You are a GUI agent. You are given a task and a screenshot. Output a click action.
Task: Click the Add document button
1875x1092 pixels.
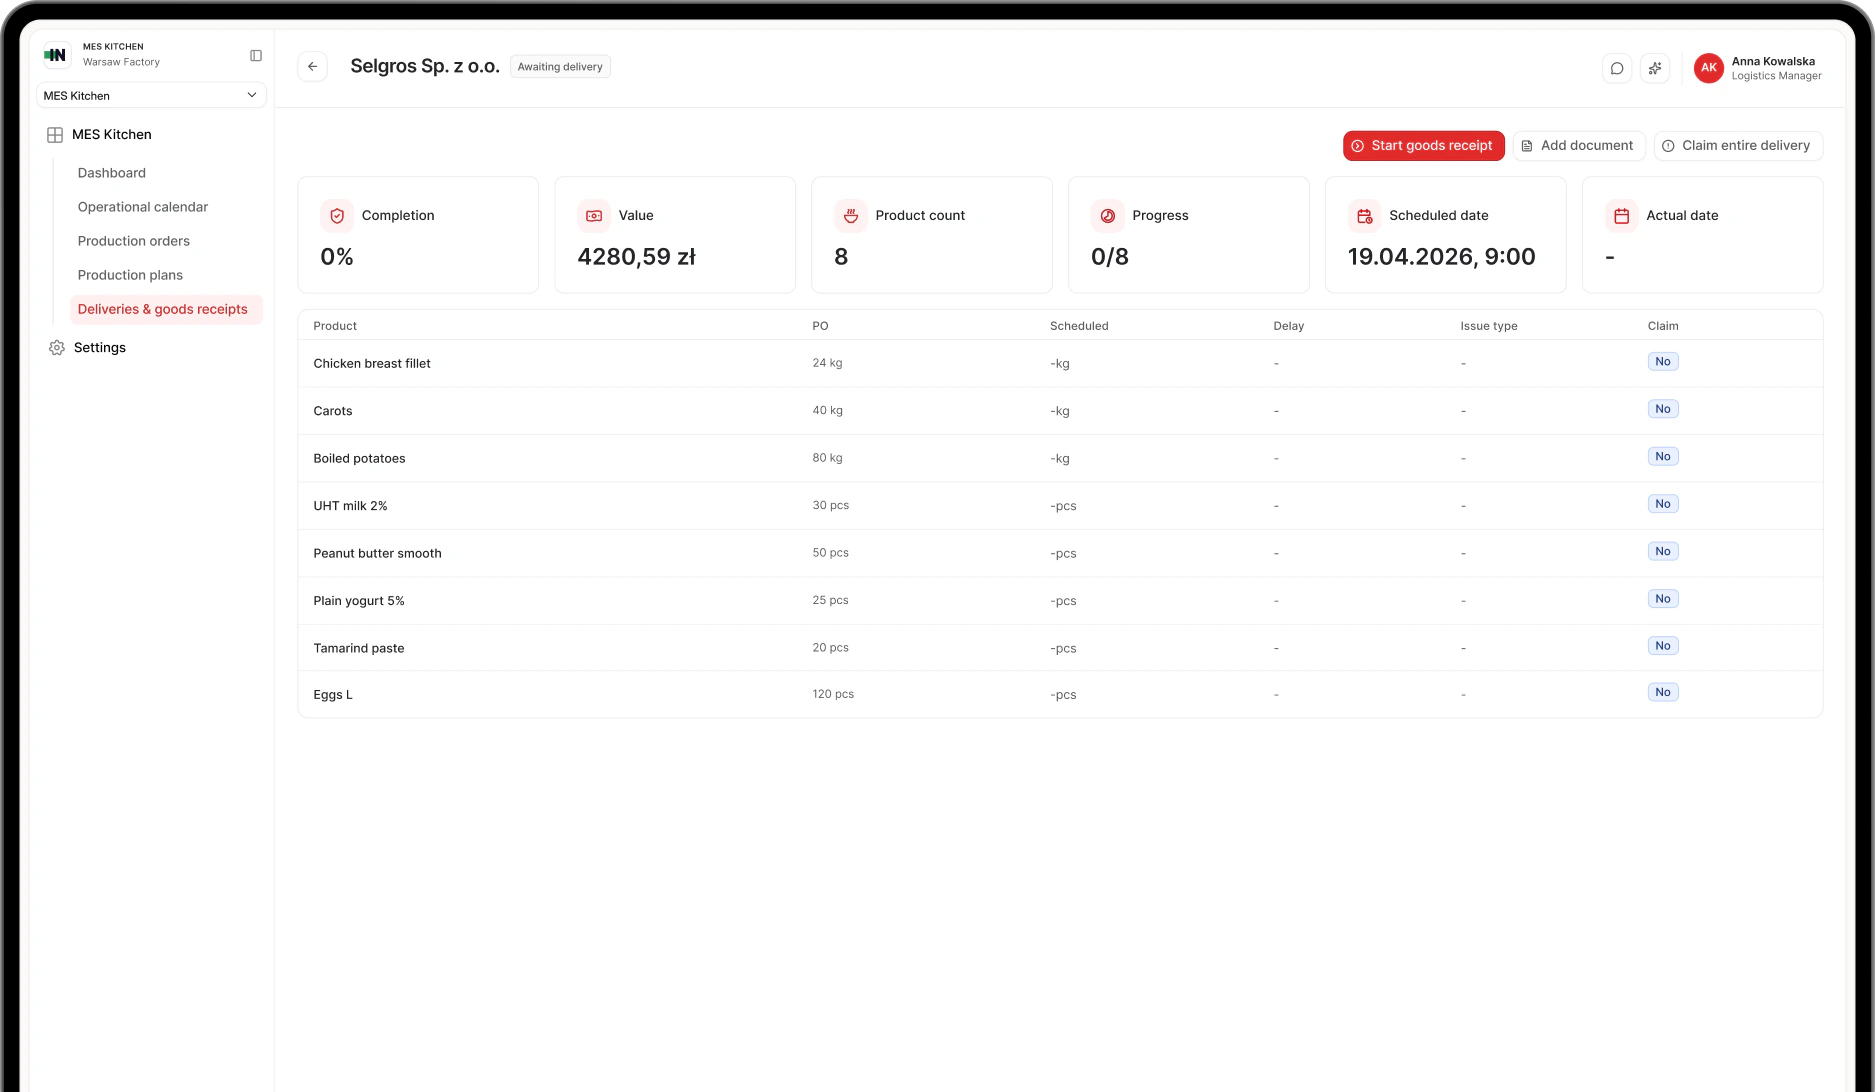click(x=1578, y=146)
